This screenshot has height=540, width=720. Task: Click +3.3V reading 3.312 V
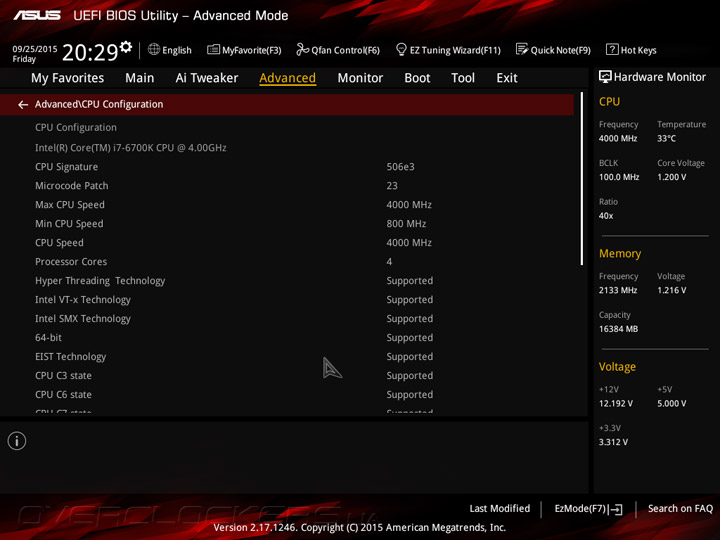click(x=613, y=442)
